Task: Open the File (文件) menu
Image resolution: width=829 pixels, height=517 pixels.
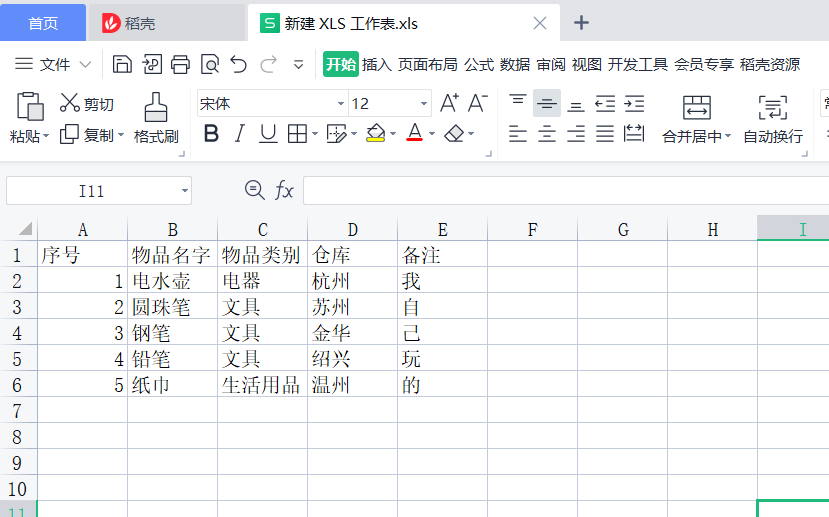Action: pyautogui.click(x=53, y=64)
